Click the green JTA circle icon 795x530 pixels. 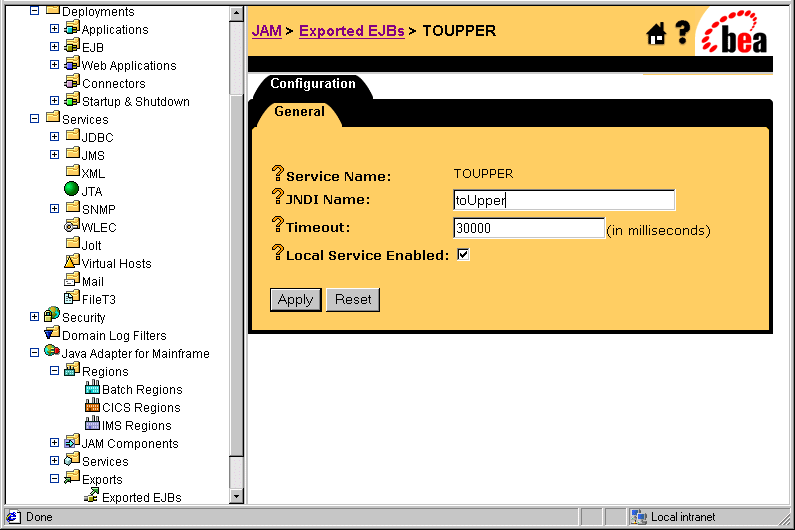click(x=71, y=189)
